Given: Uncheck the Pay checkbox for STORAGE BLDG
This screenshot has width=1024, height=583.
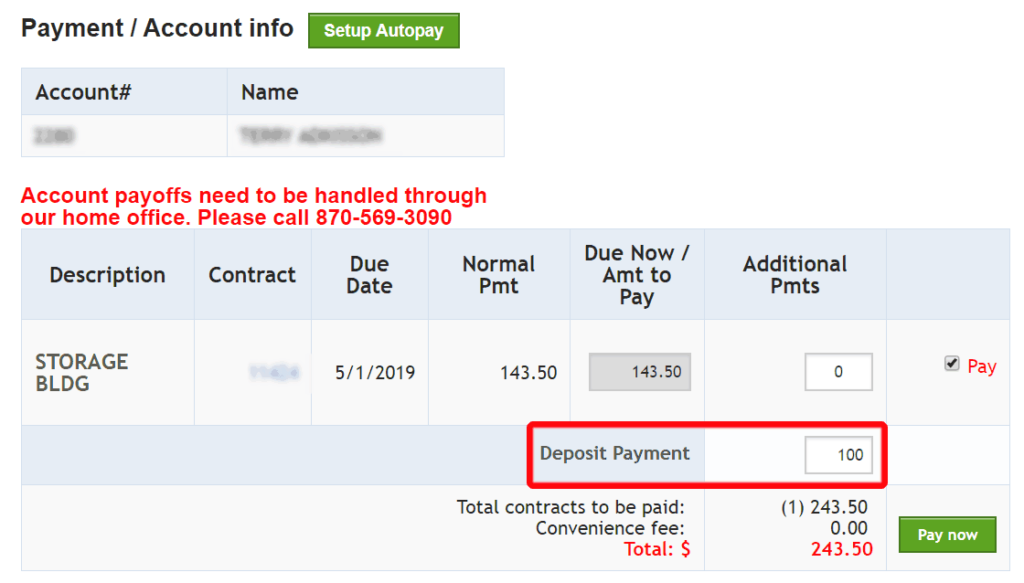Looking at the screenshot, I should point(951,365).
